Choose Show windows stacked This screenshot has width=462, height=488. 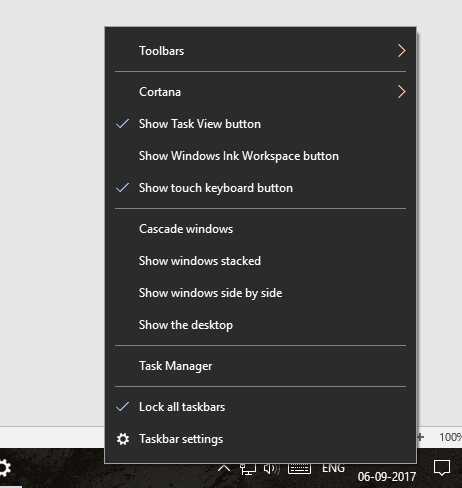pyautogui.click(x=260, y=261)
